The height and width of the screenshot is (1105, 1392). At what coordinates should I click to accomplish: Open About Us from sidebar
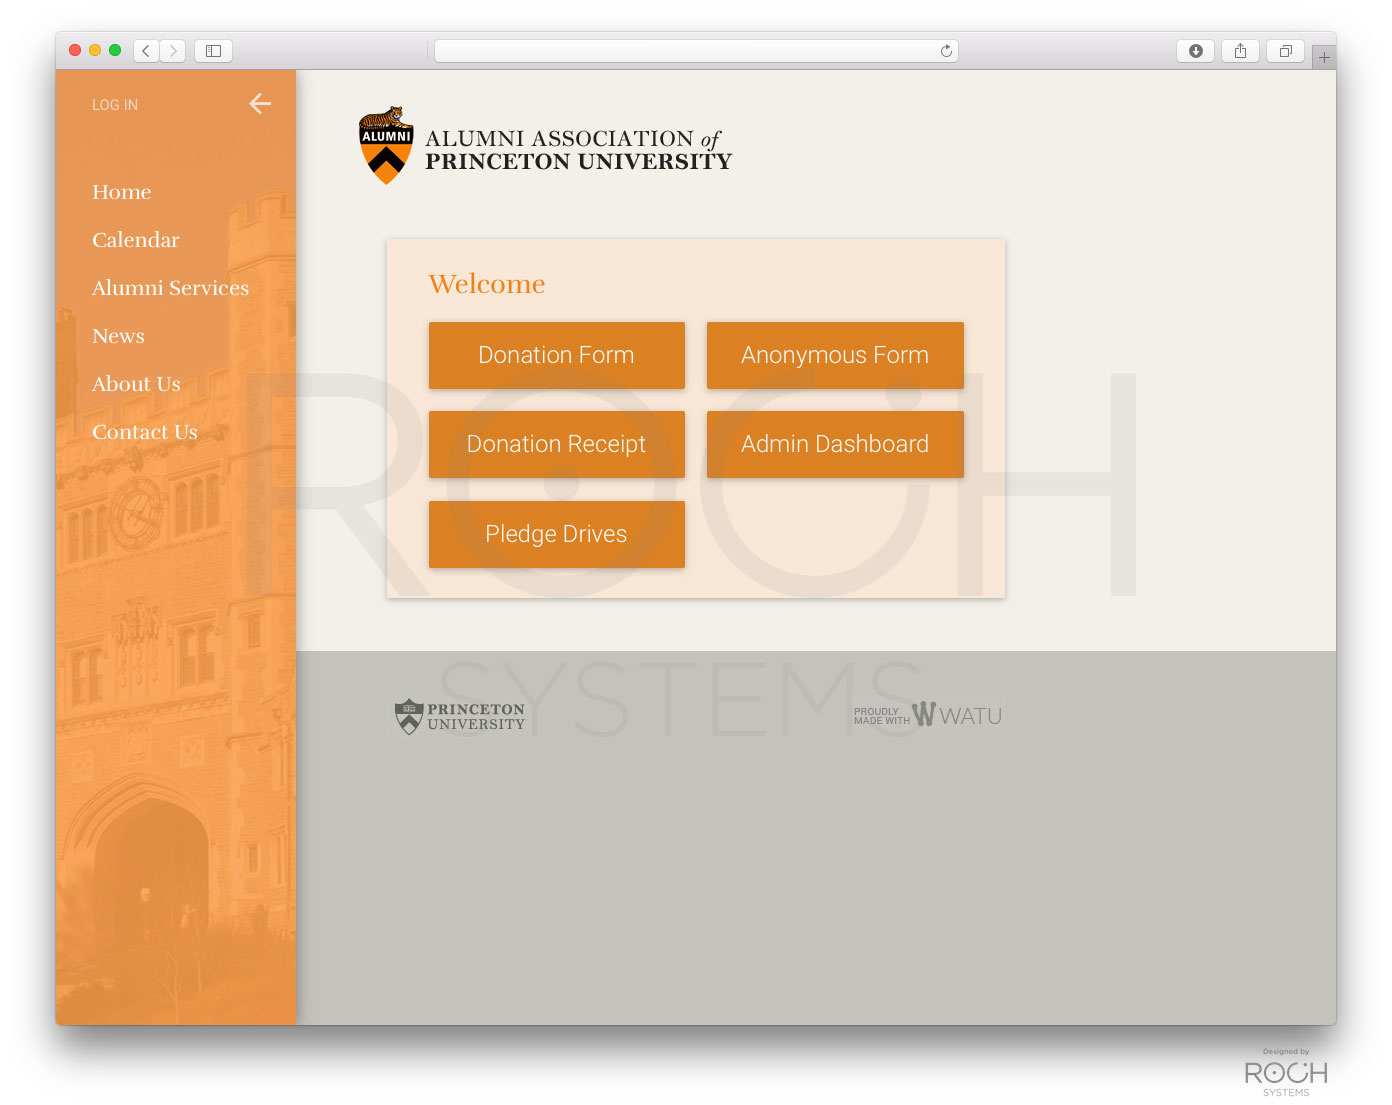(137, 384)
